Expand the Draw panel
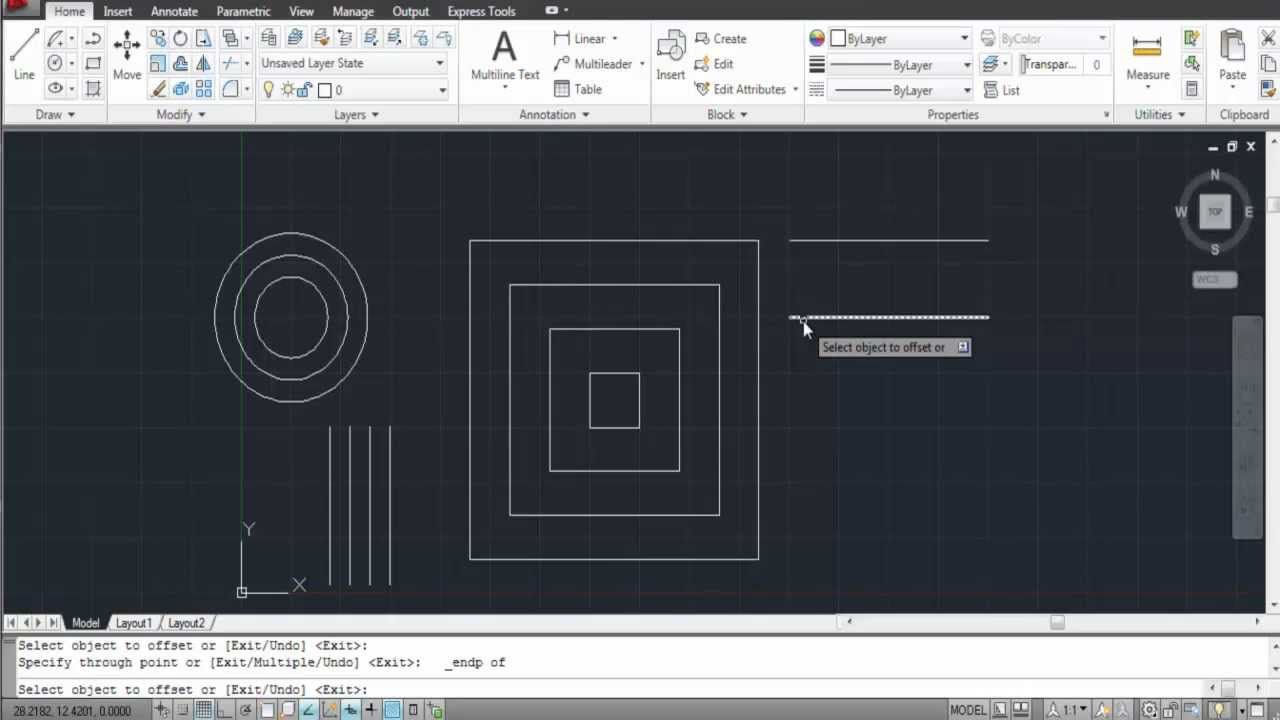 point(55,114)
